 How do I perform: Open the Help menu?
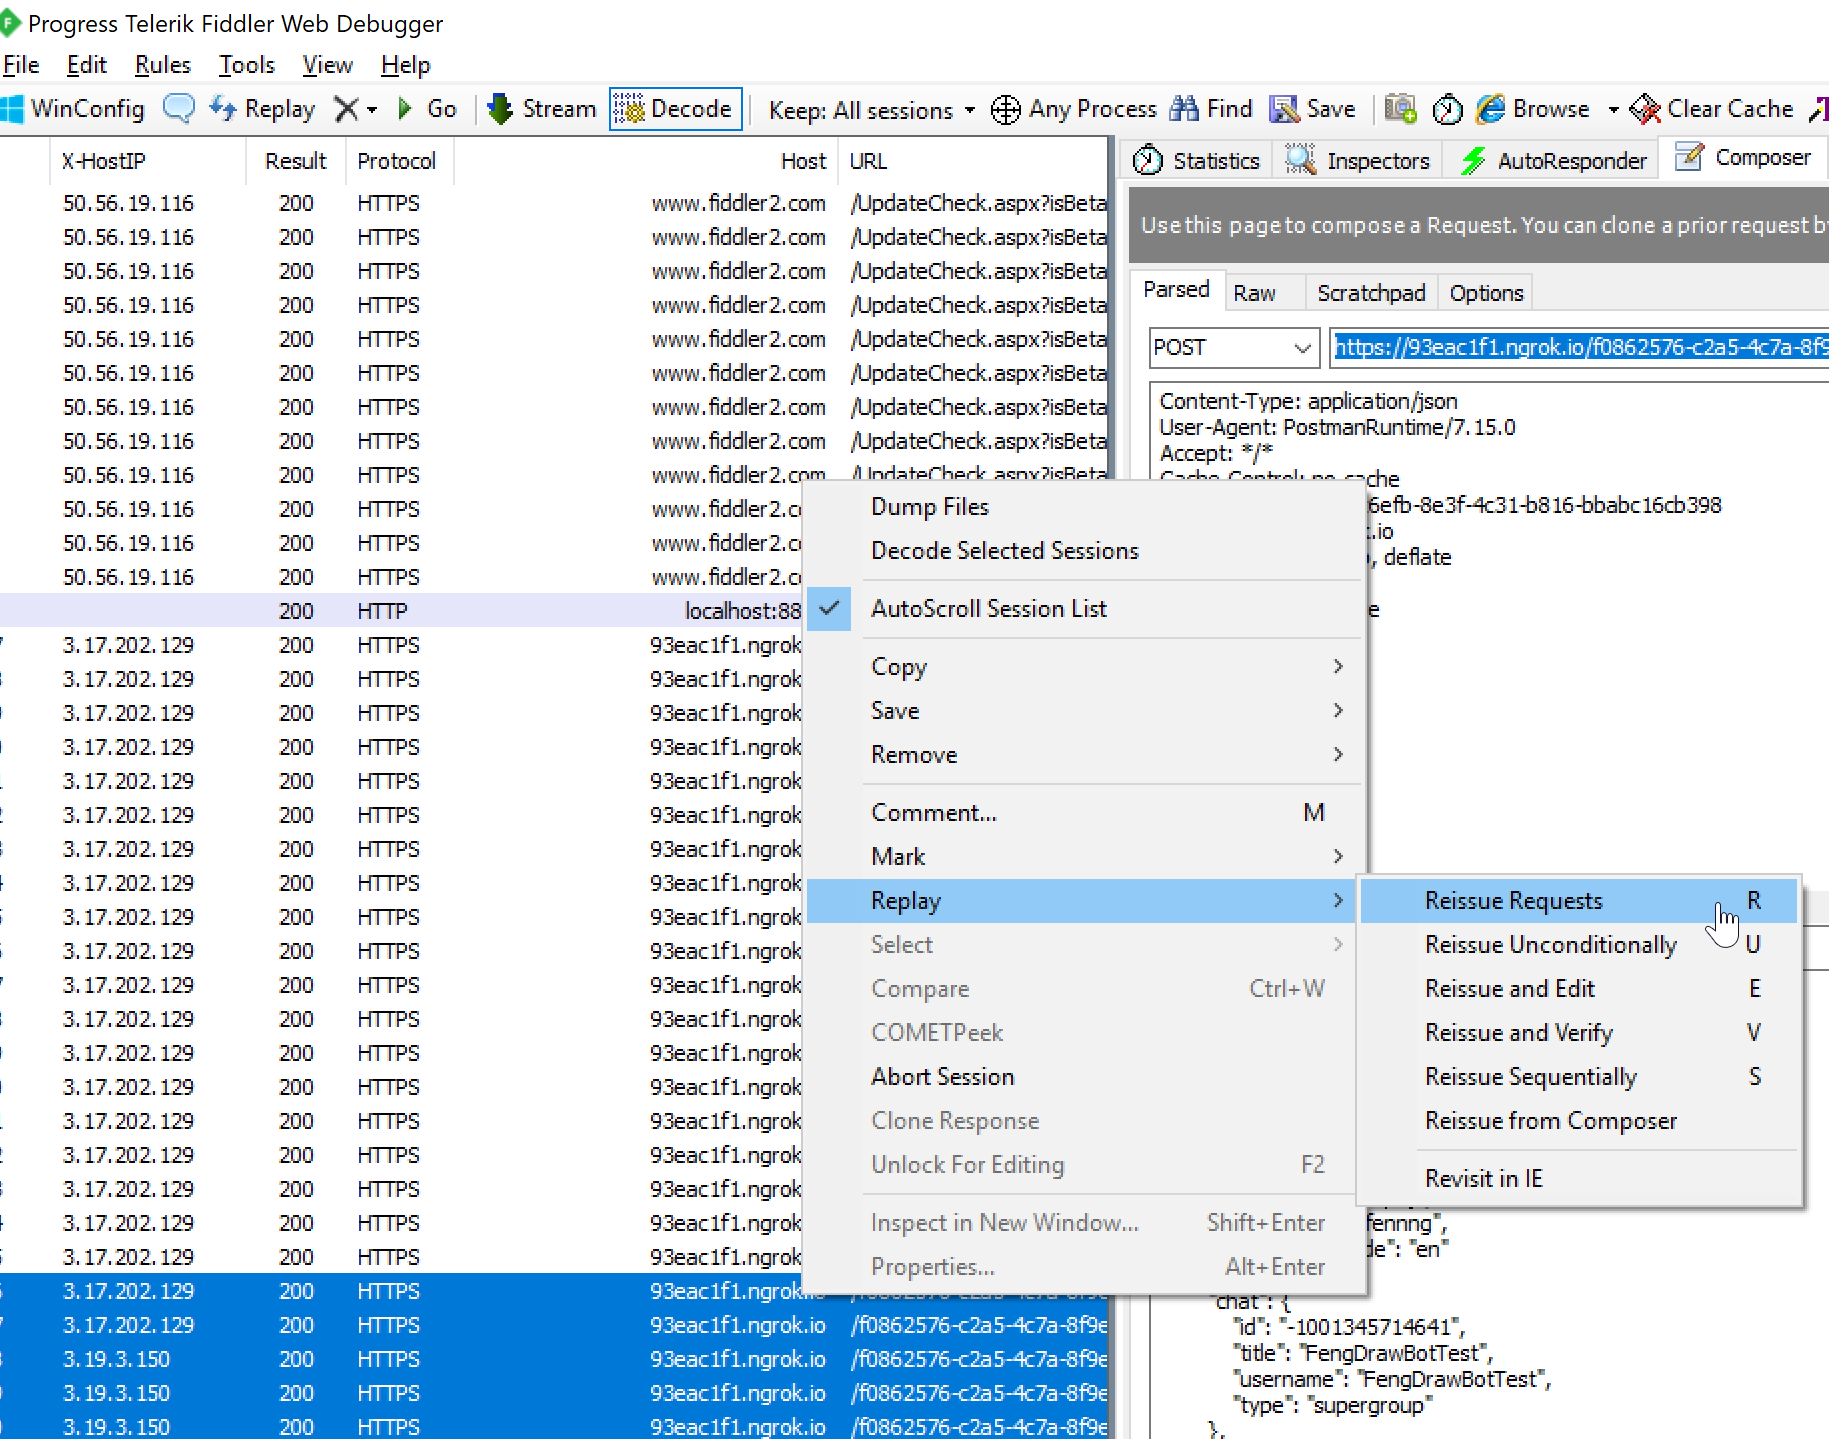tap(405, 65)
